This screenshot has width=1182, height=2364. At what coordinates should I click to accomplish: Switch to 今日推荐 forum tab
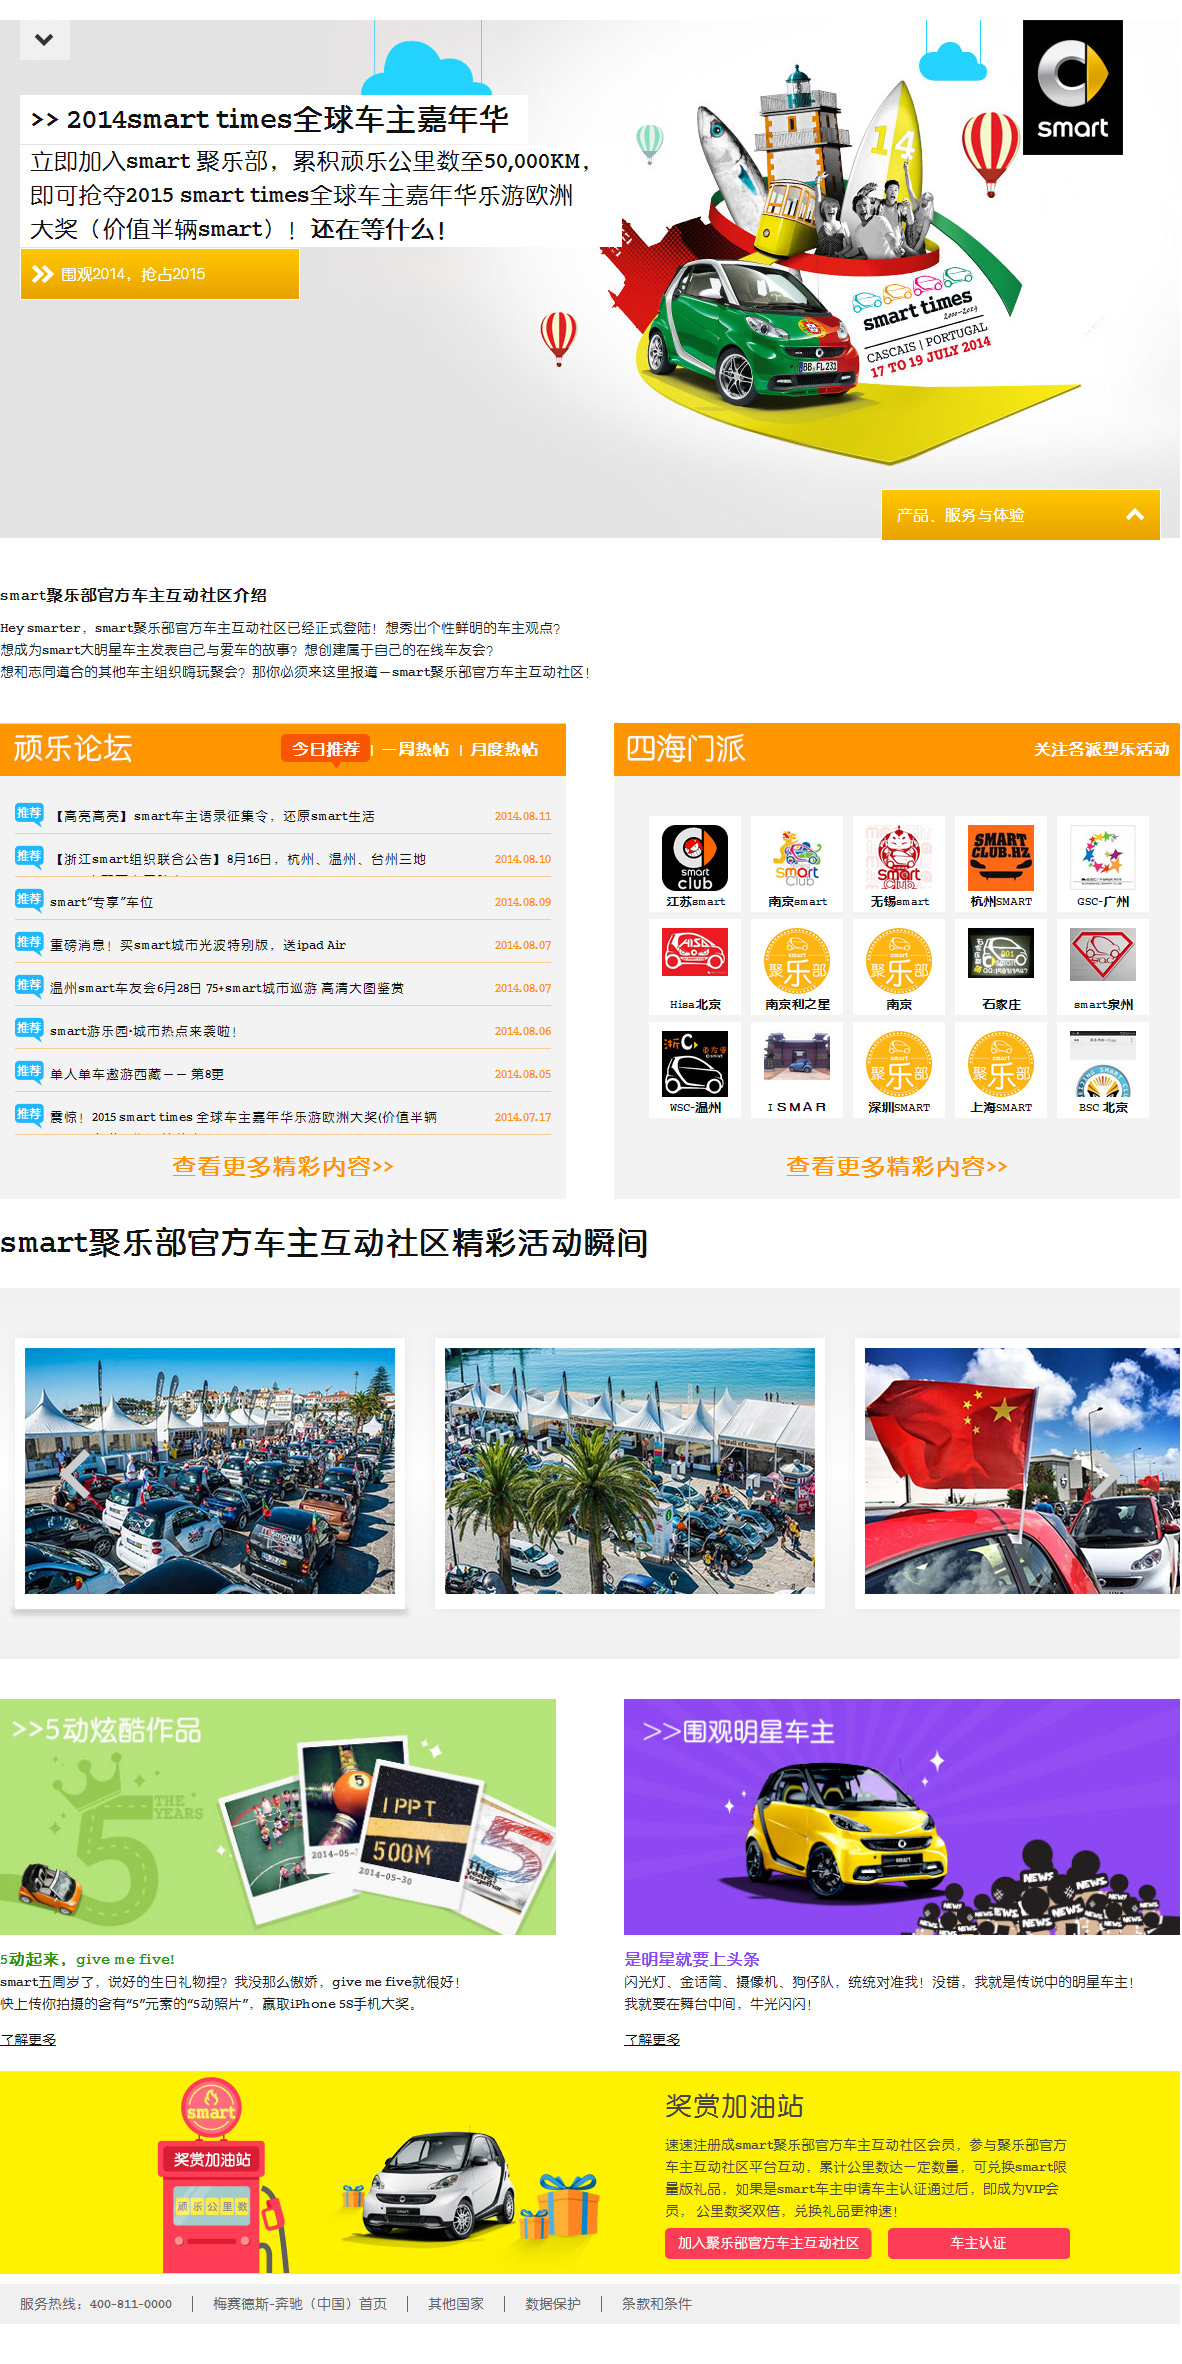pyautogui.click(x=325, y=749)
